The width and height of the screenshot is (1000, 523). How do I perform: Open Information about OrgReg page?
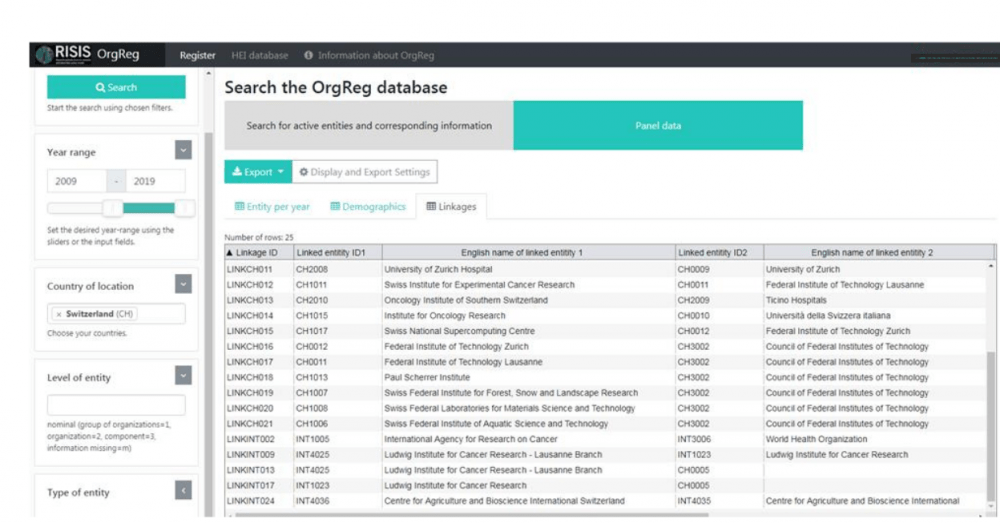376,55
